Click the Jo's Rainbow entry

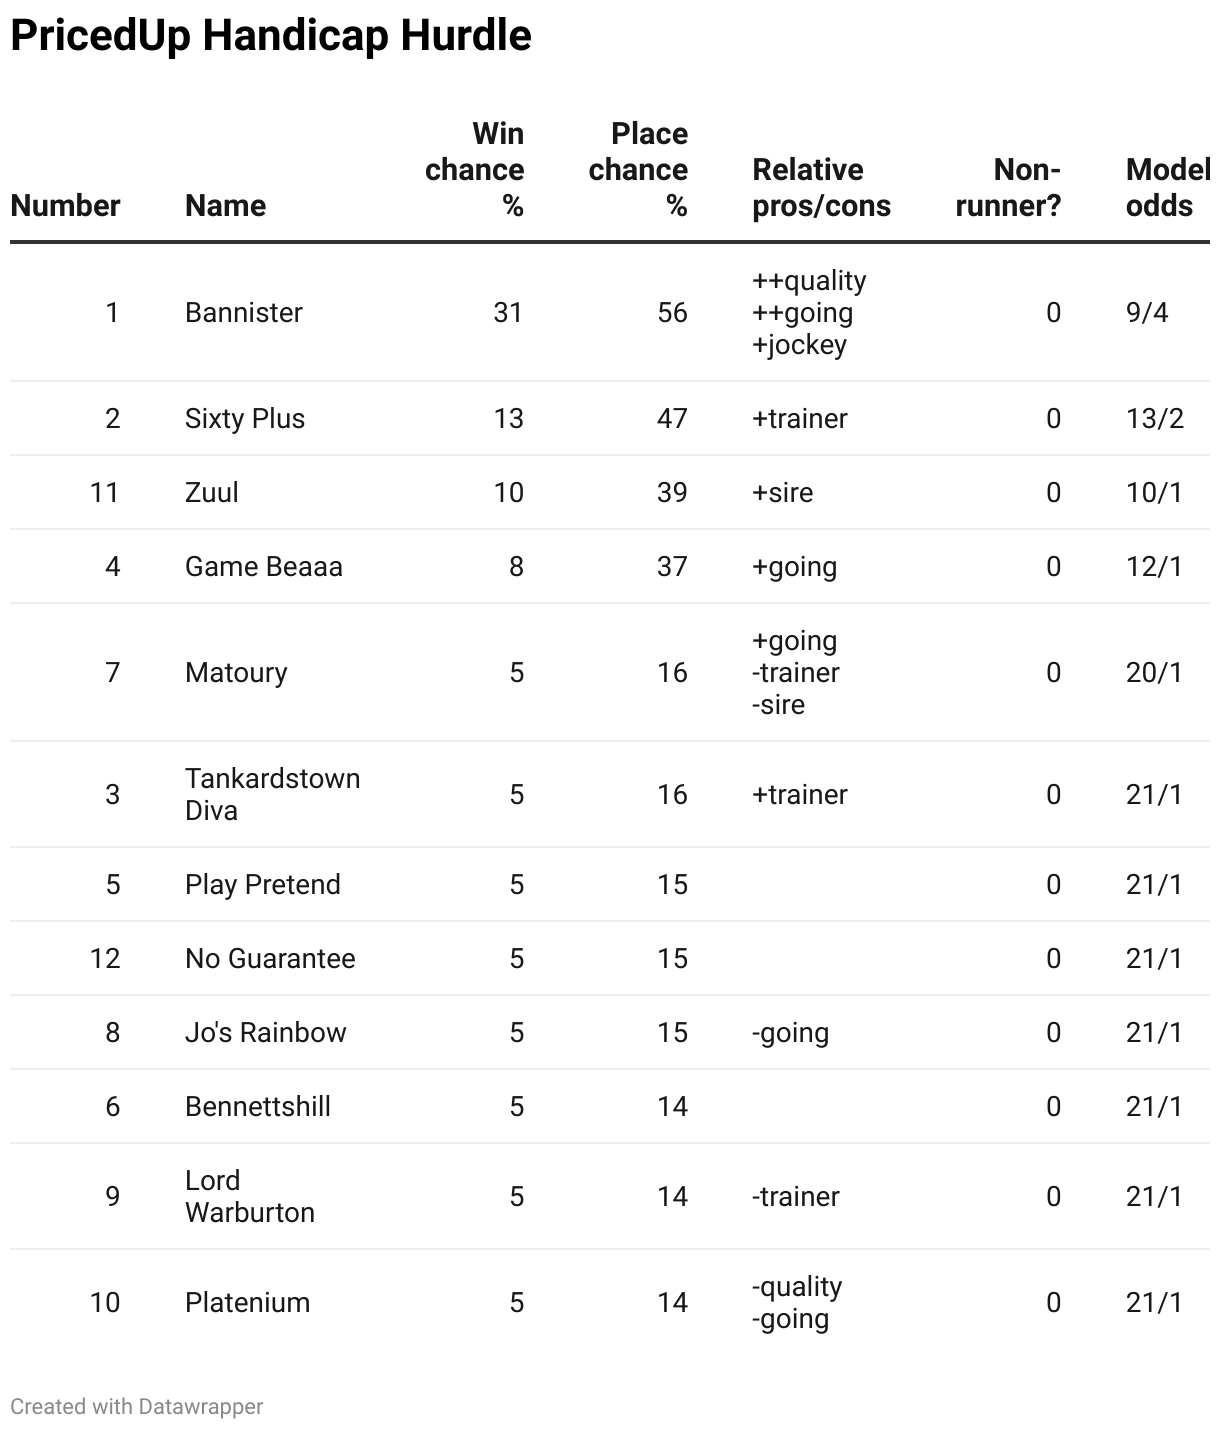pos(266,1032)
